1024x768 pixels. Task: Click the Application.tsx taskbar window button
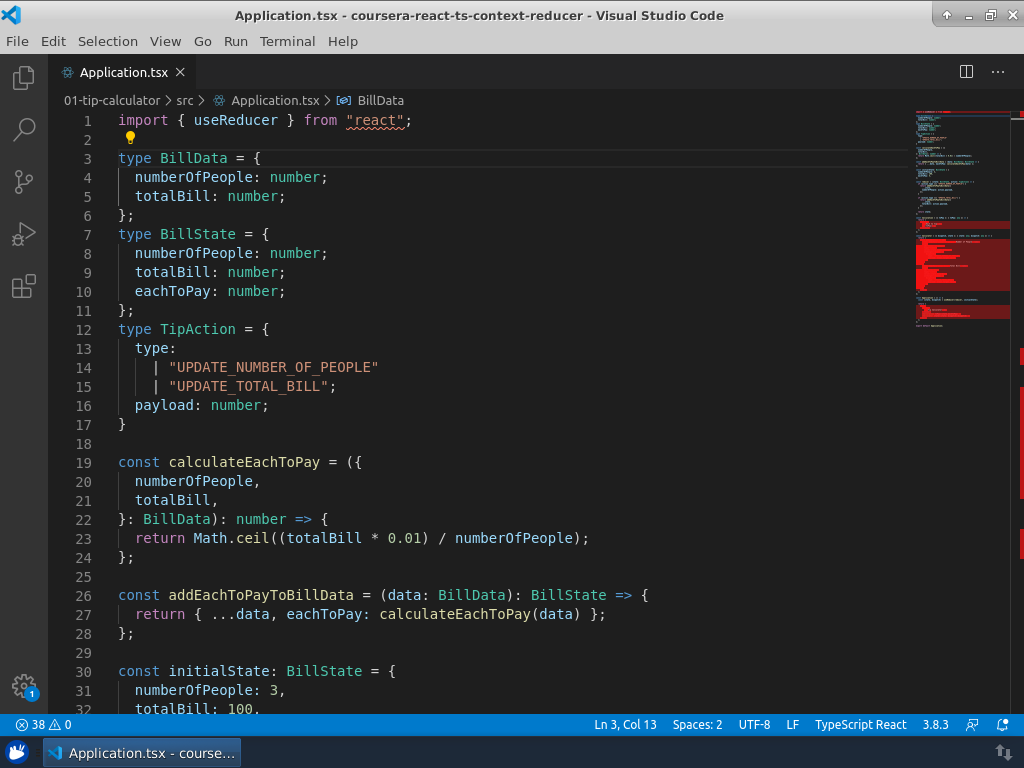pyautogui.click(x=142, y=753)
